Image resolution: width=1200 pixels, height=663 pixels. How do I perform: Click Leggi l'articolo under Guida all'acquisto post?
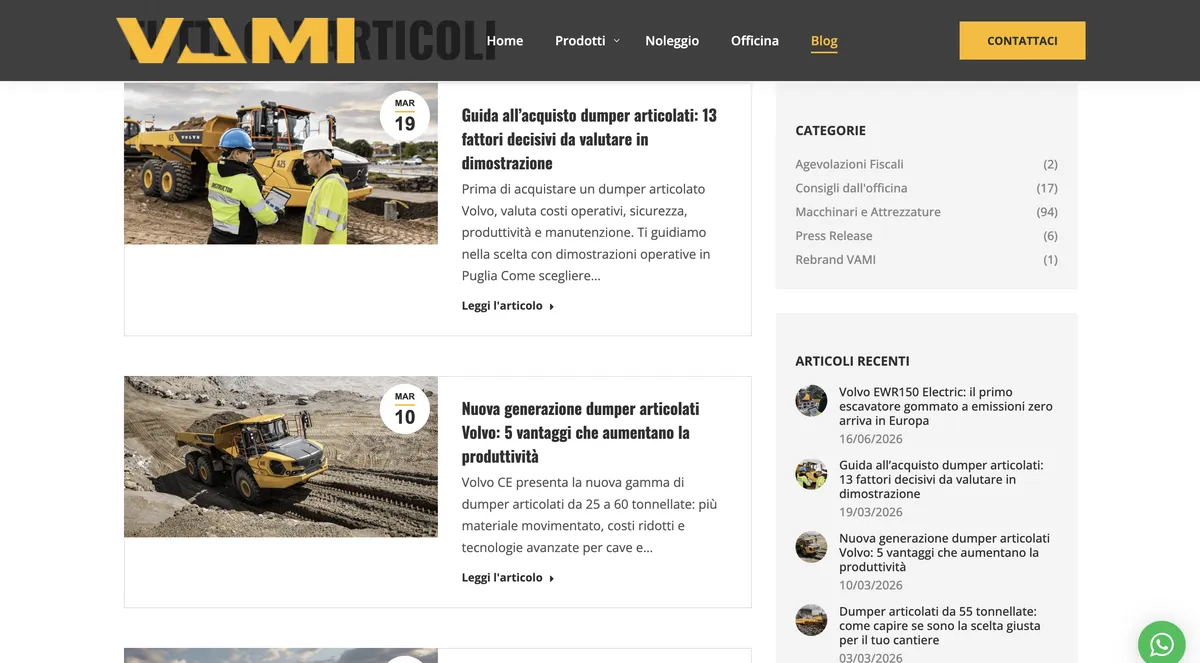tap(508, 306)
